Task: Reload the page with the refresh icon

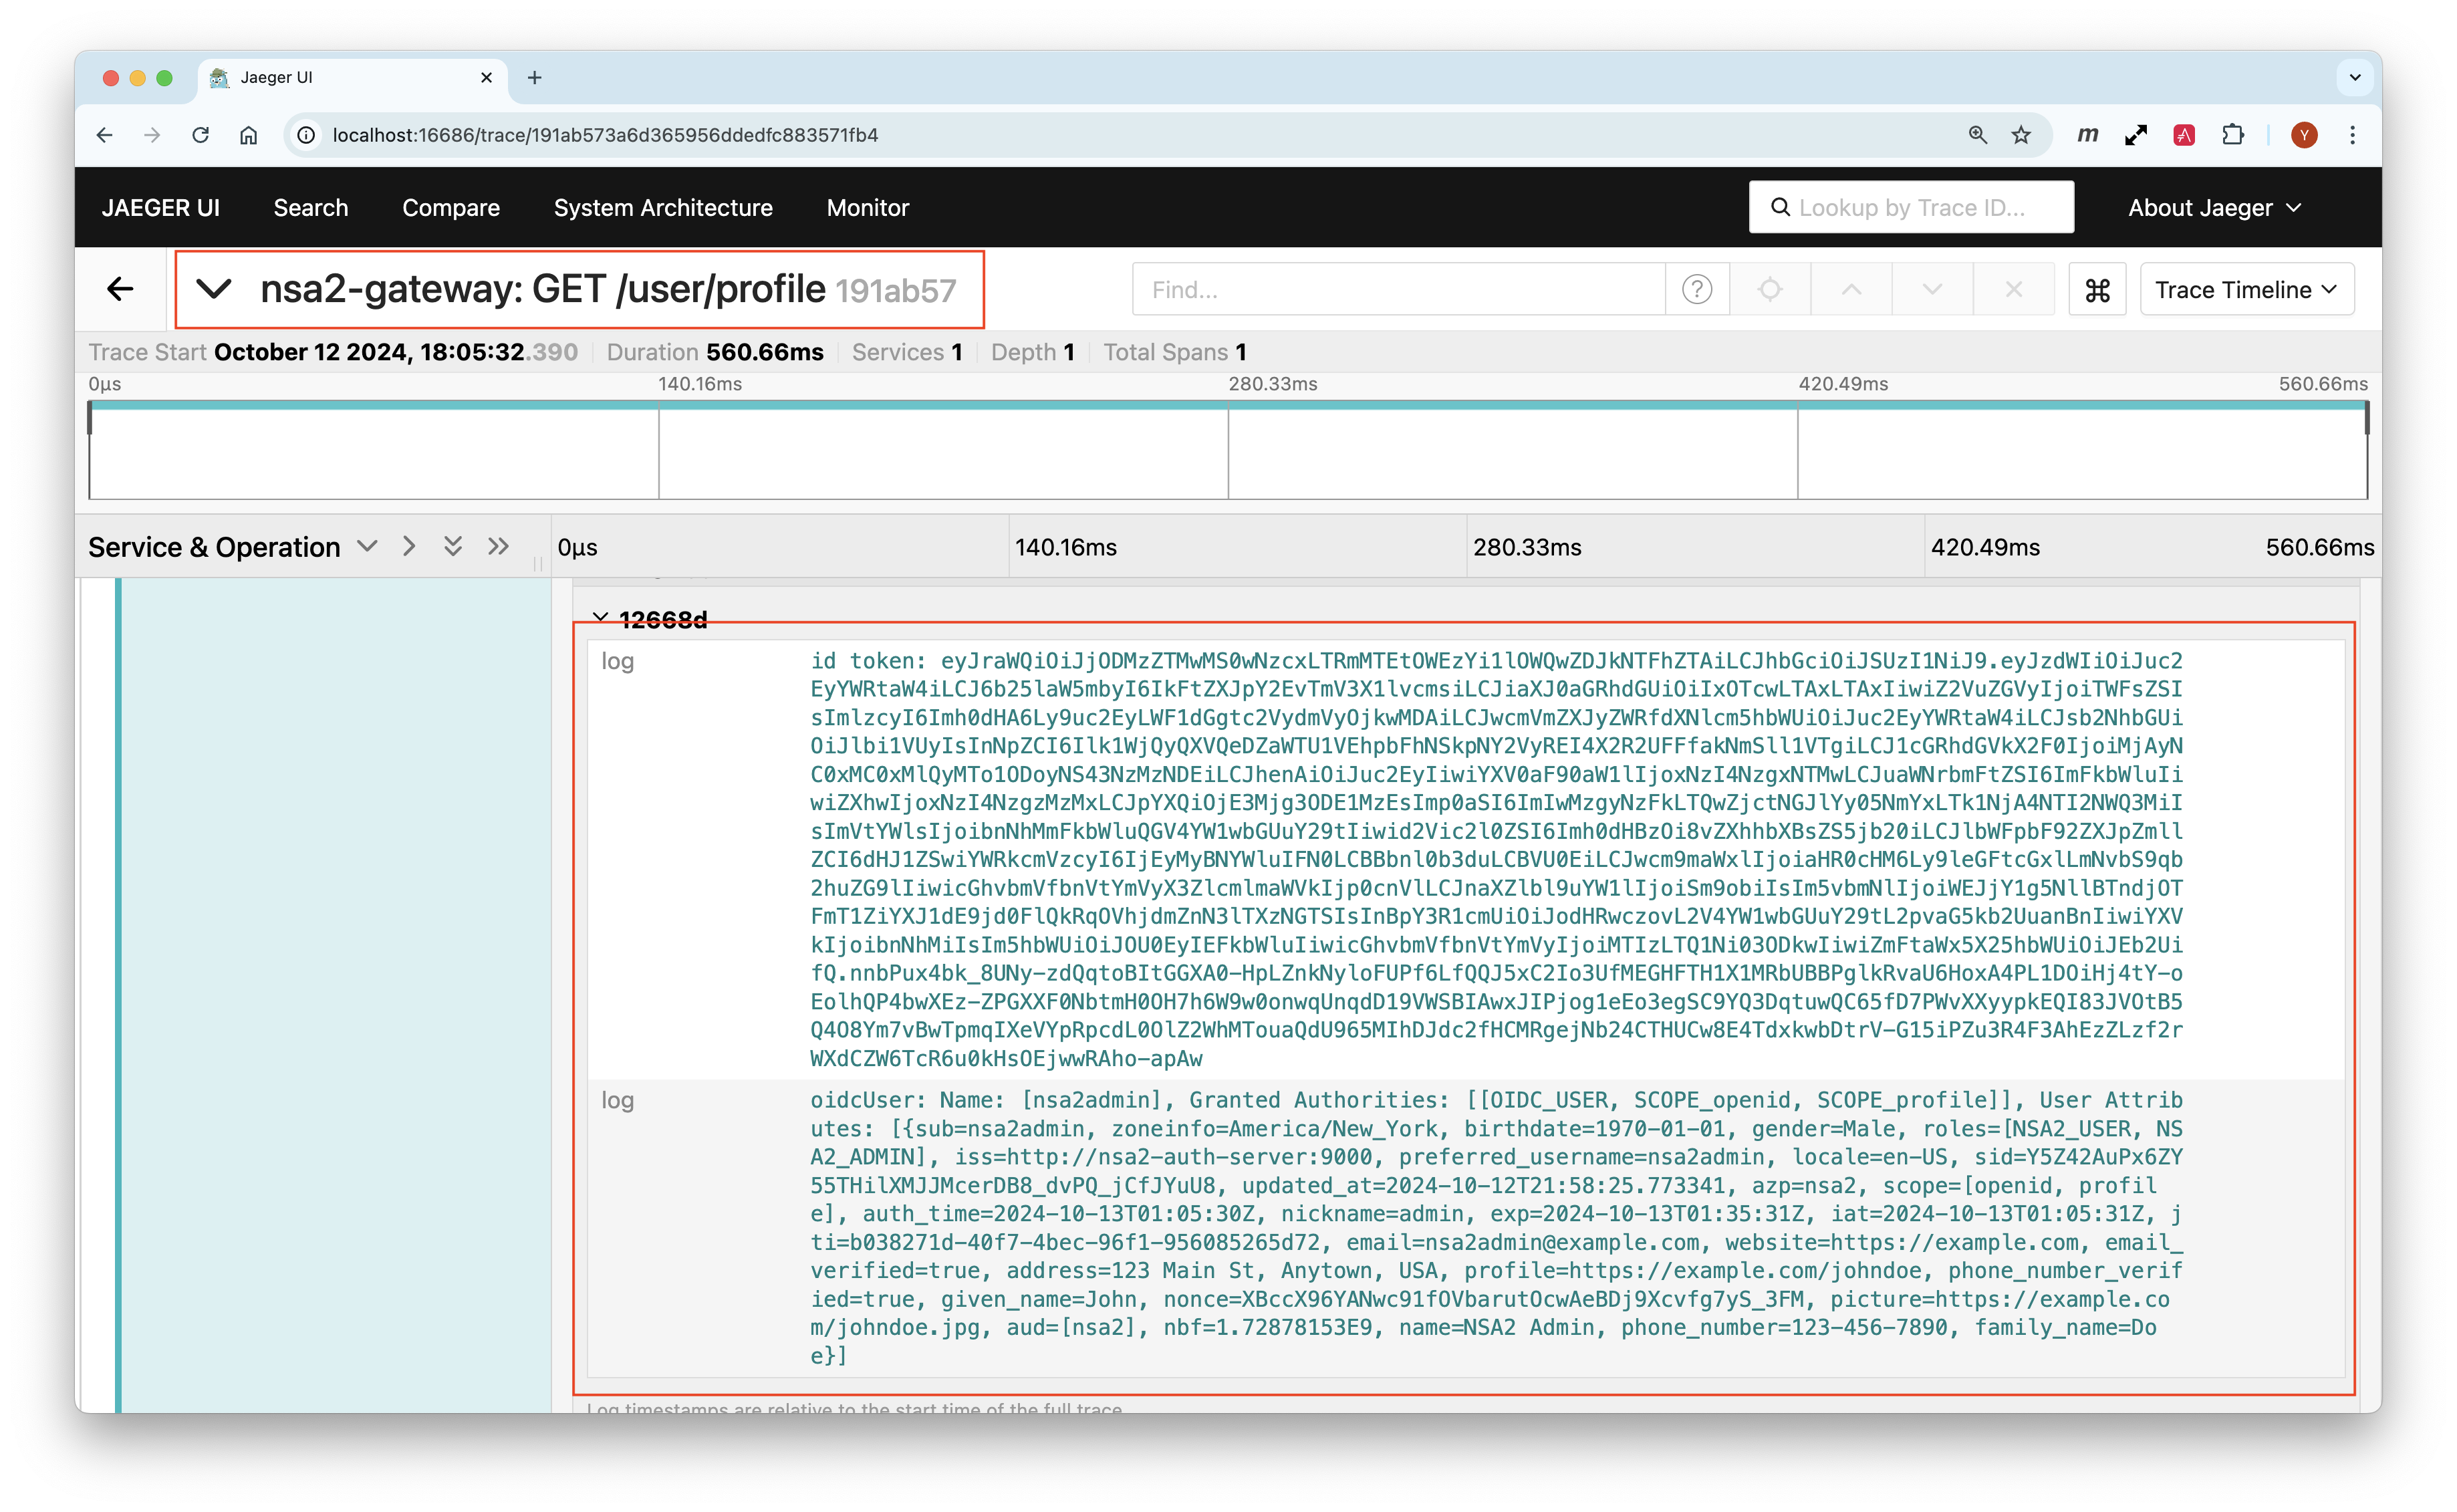Action: 200,135
